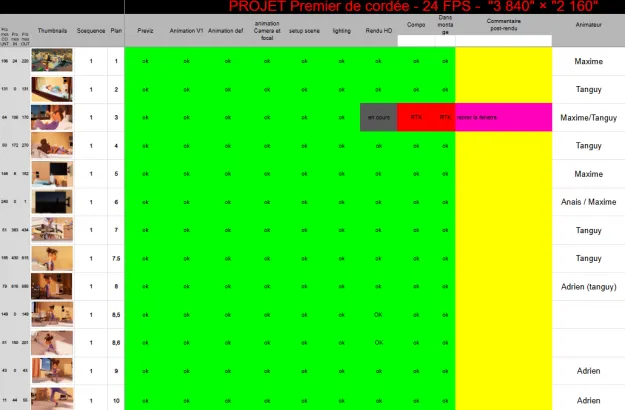Open the thumbnail for plan 5

coord(52,173)
